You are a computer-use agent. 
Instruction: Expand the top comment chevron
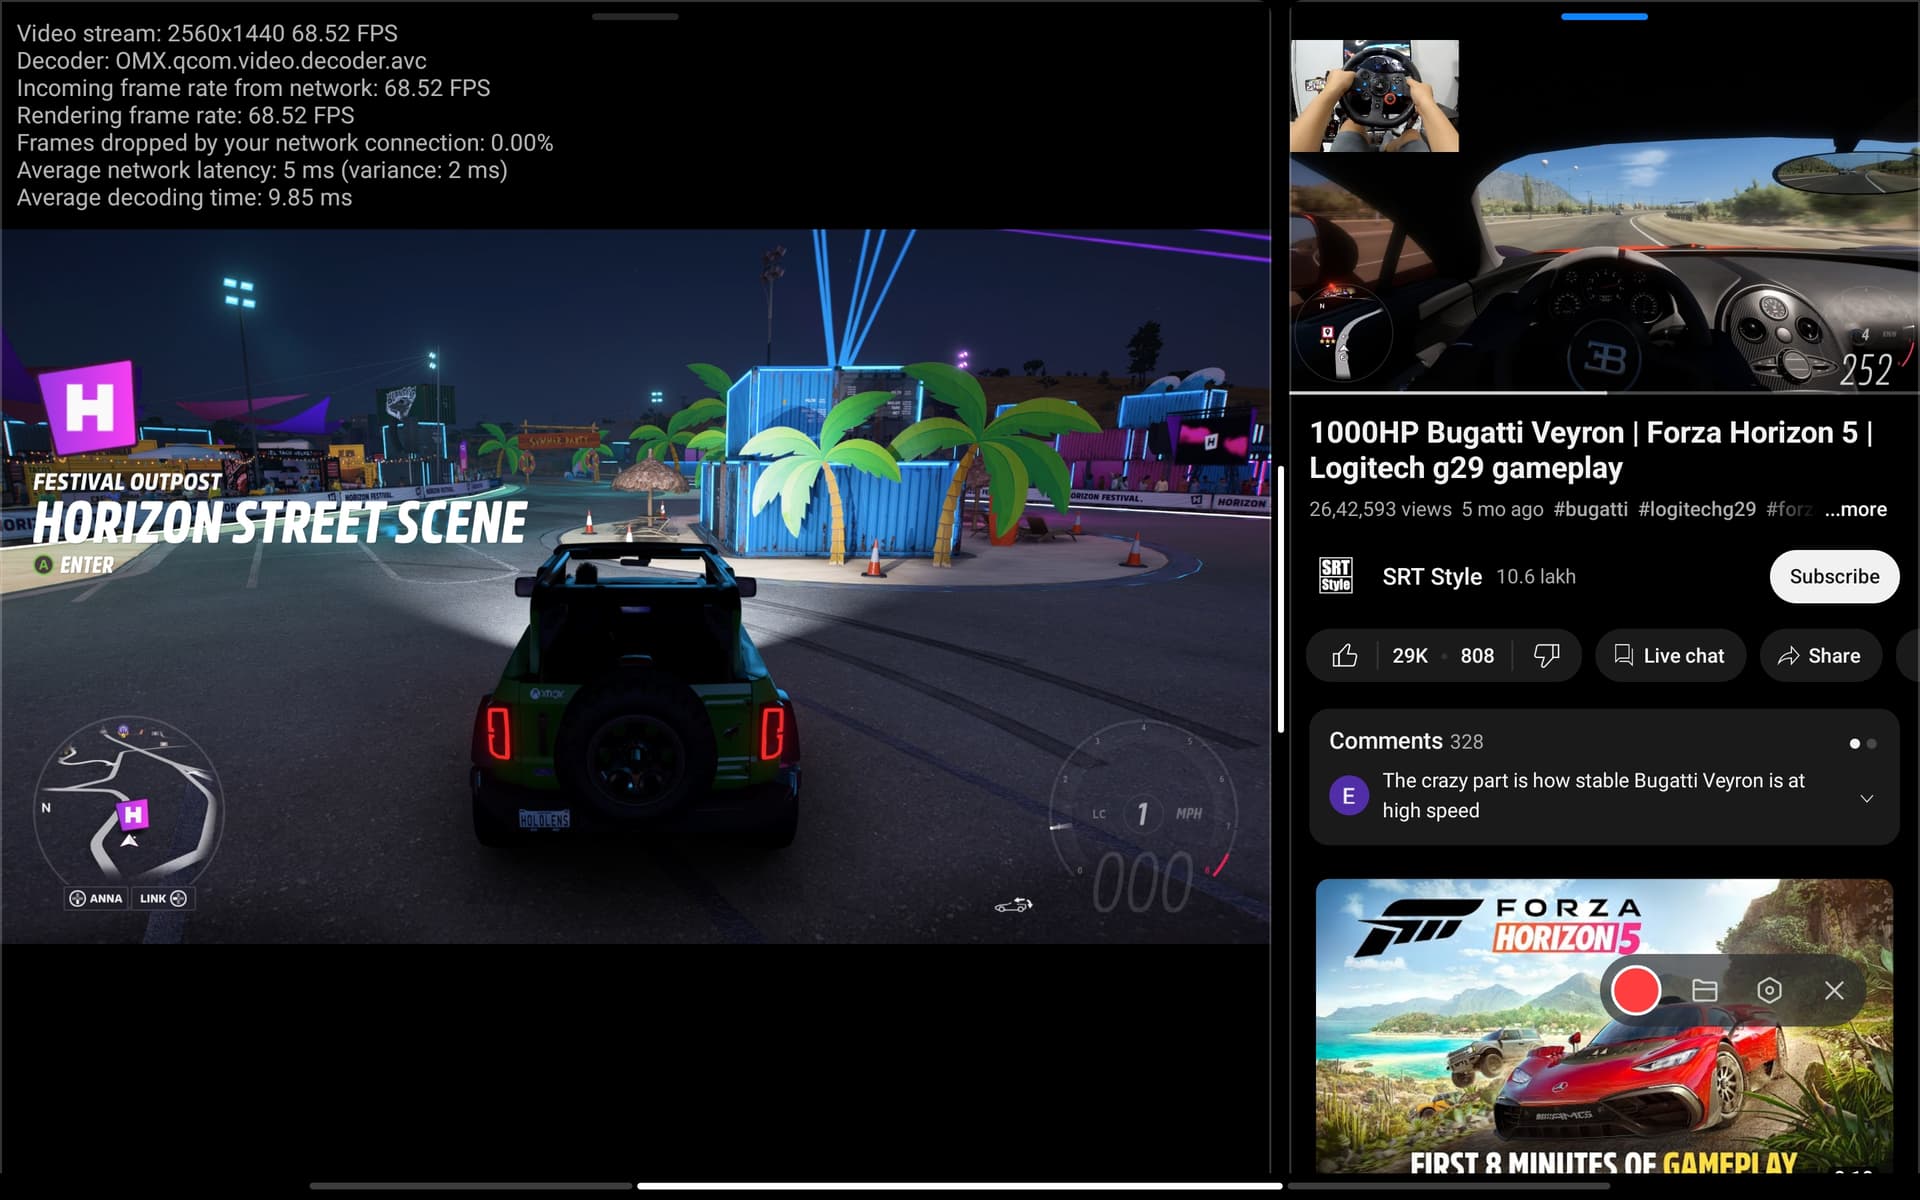click(x=1866, y=798)
